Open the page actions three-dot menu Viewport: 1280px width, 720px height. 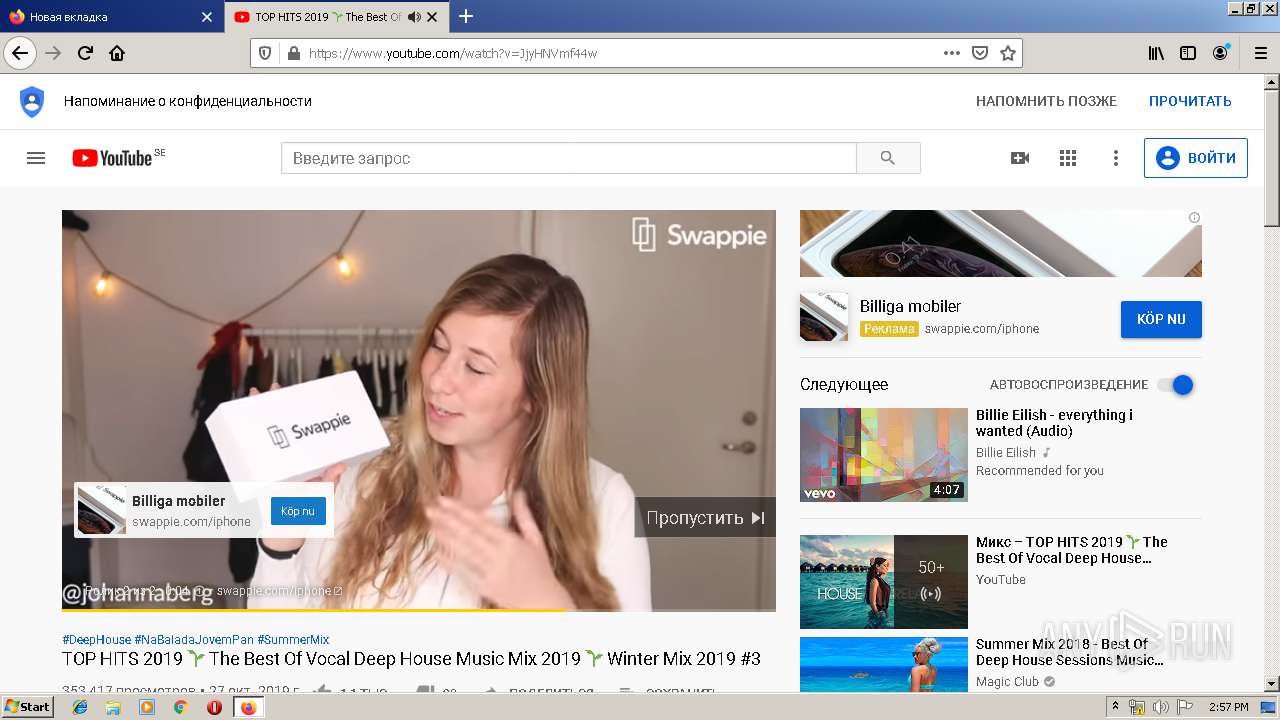point(951,53)
